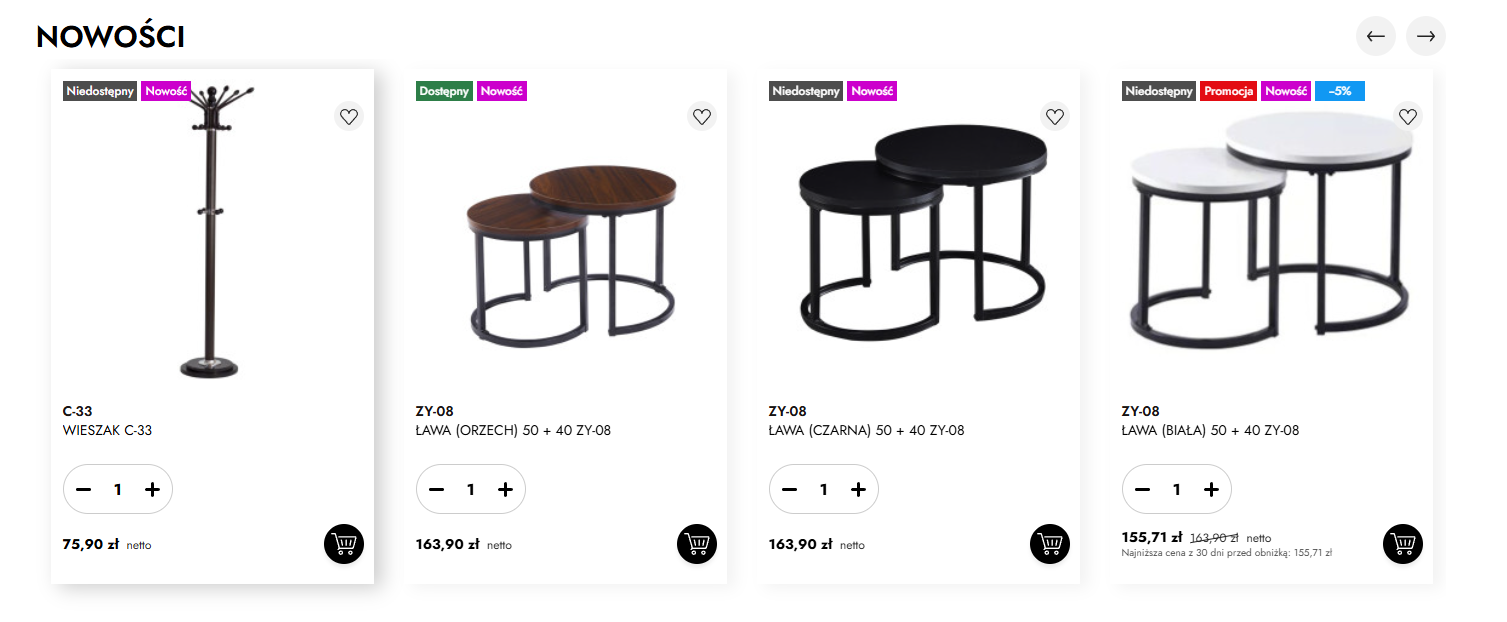This screenshot has width=1507, height=622.
Task: Click the Promocja badge on white table
Action: click(x=1228, y=91)
